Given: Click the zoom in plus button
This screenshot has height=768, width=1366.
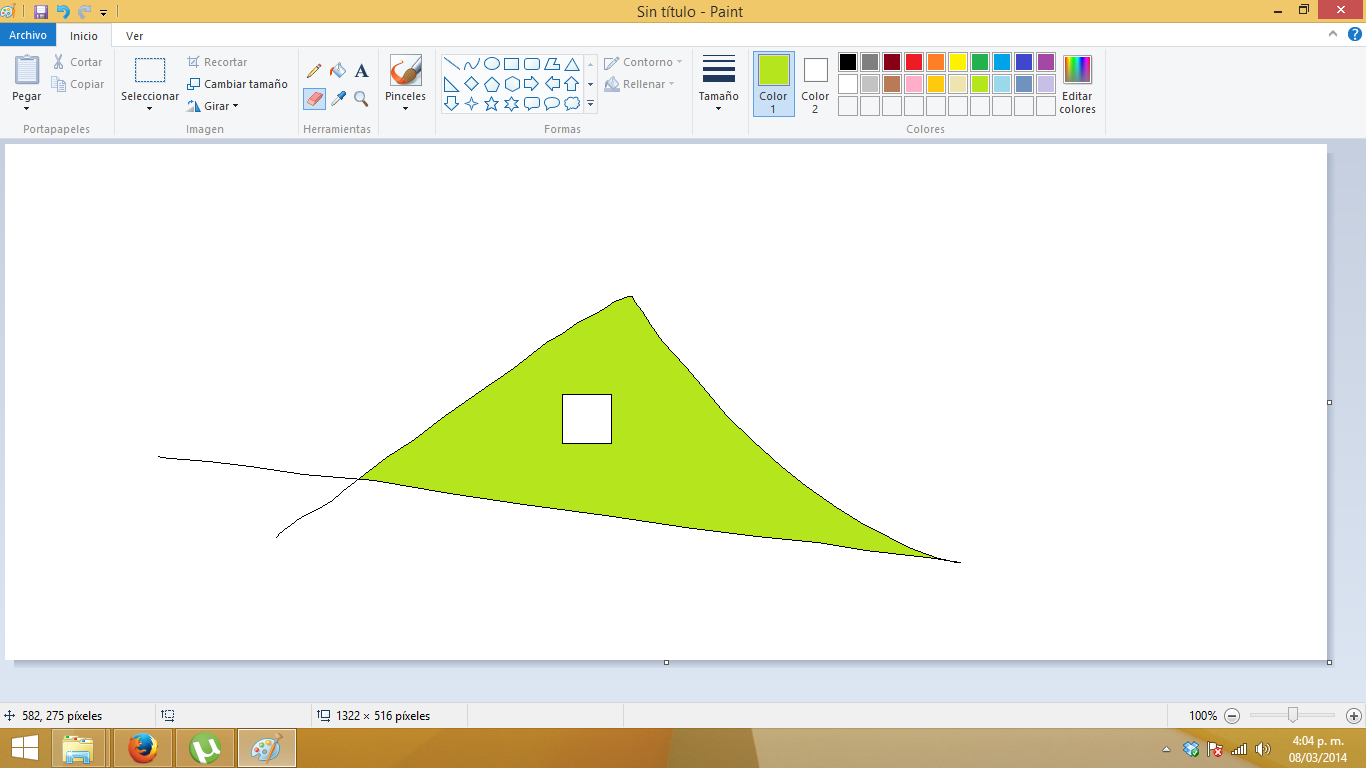Looking at the screenshot, I should (1354, 716).
